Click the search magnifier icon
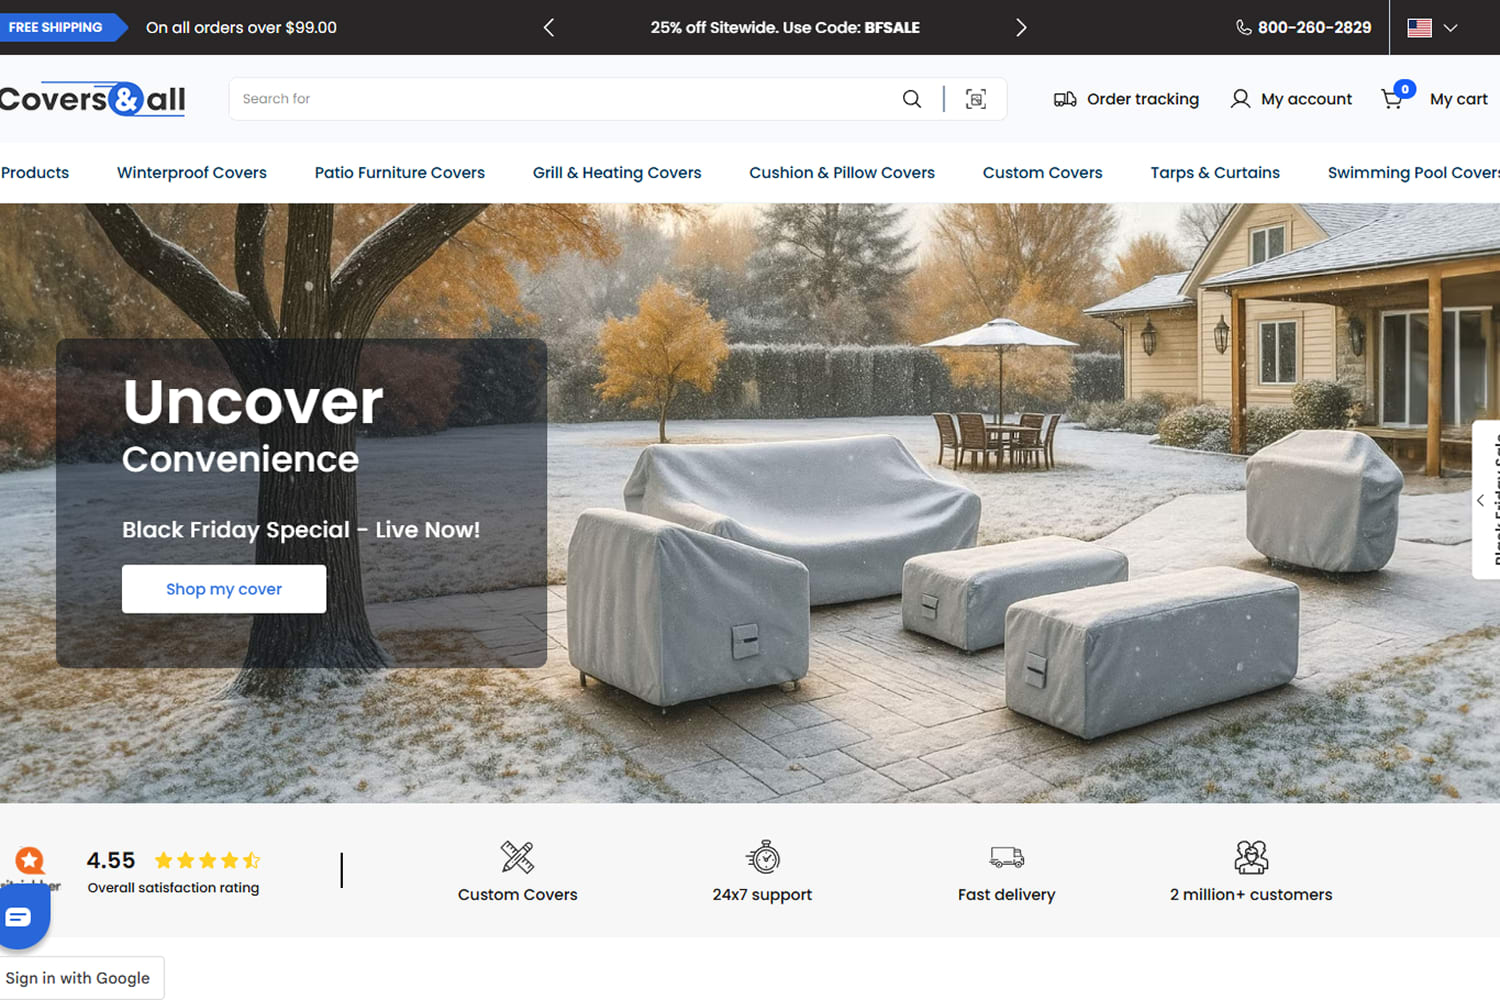Screen dimensions: 1500x1000 pyautogui.click(x=911, y=99)
